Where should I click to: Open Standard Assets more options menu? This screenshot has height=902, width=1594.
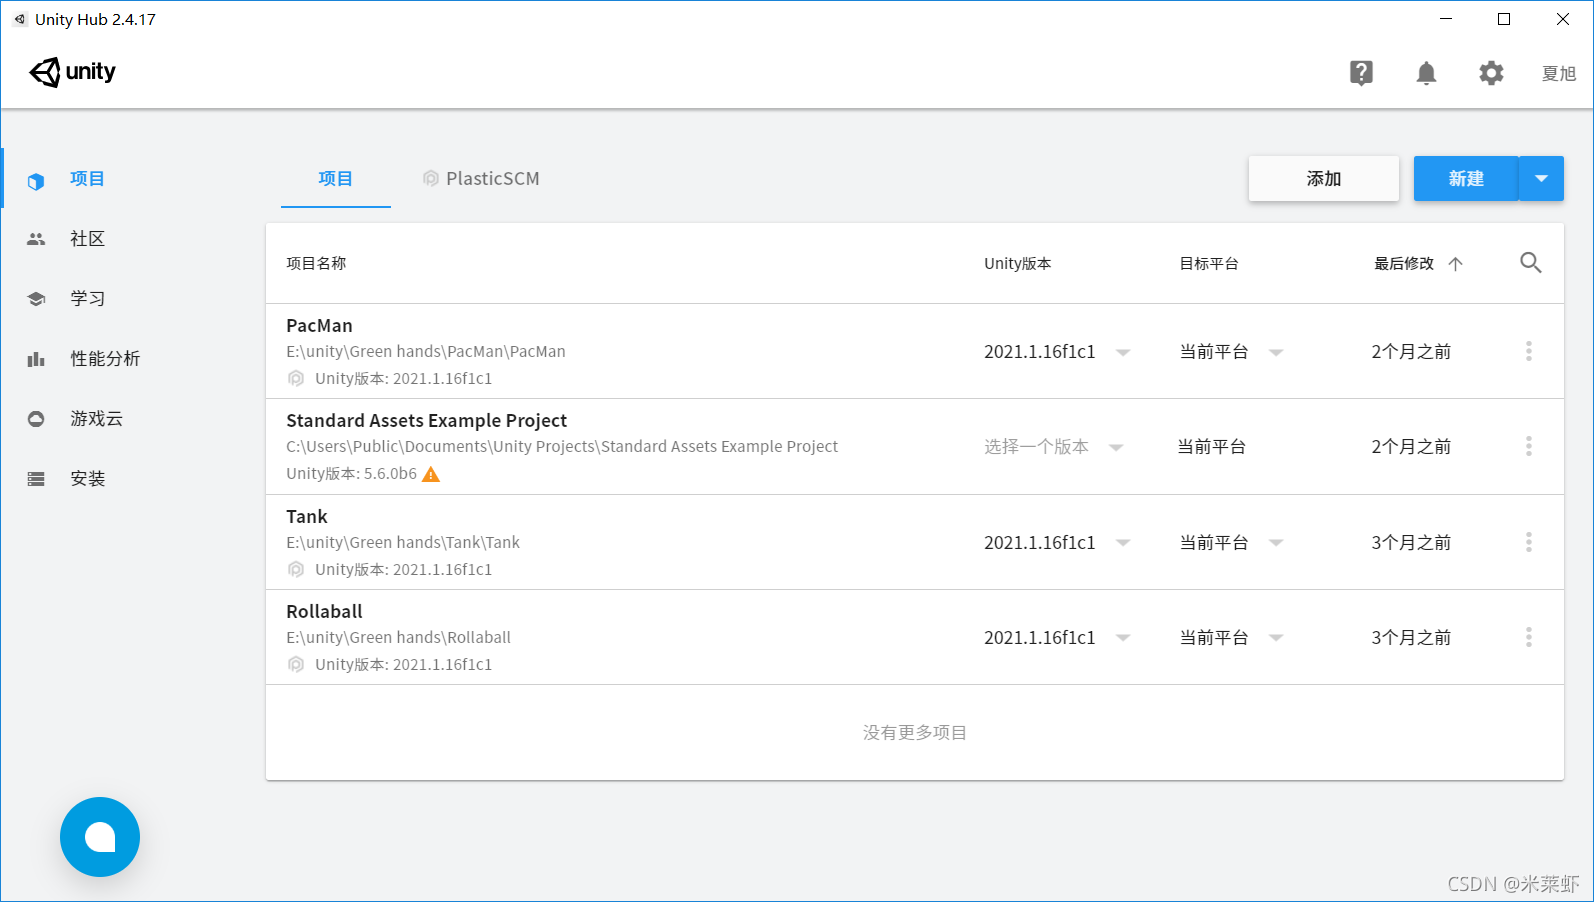pyautogui.click(x=1528, y=446)
